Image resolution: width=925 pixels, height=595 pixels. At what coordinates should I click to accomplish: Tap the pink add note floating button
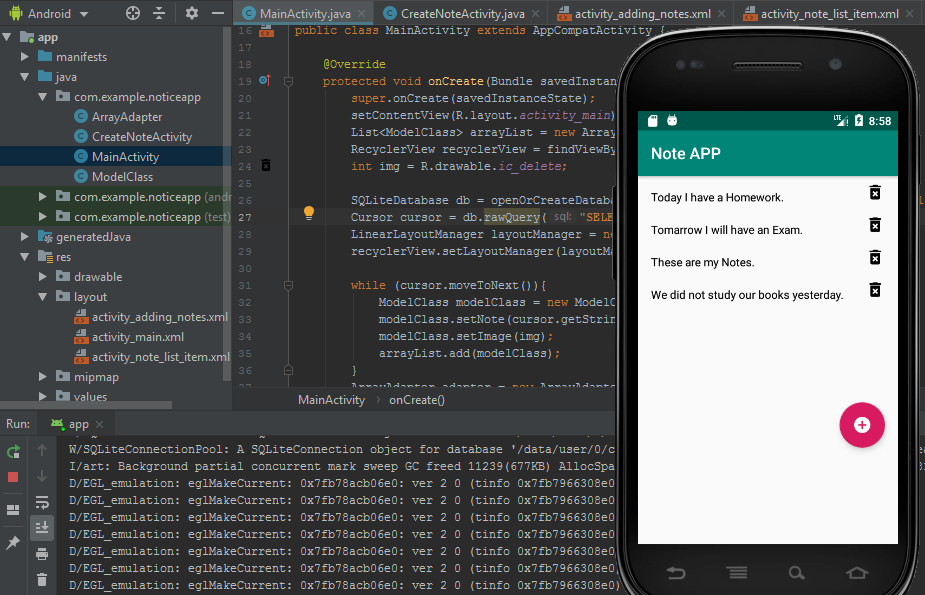point(862,425)
